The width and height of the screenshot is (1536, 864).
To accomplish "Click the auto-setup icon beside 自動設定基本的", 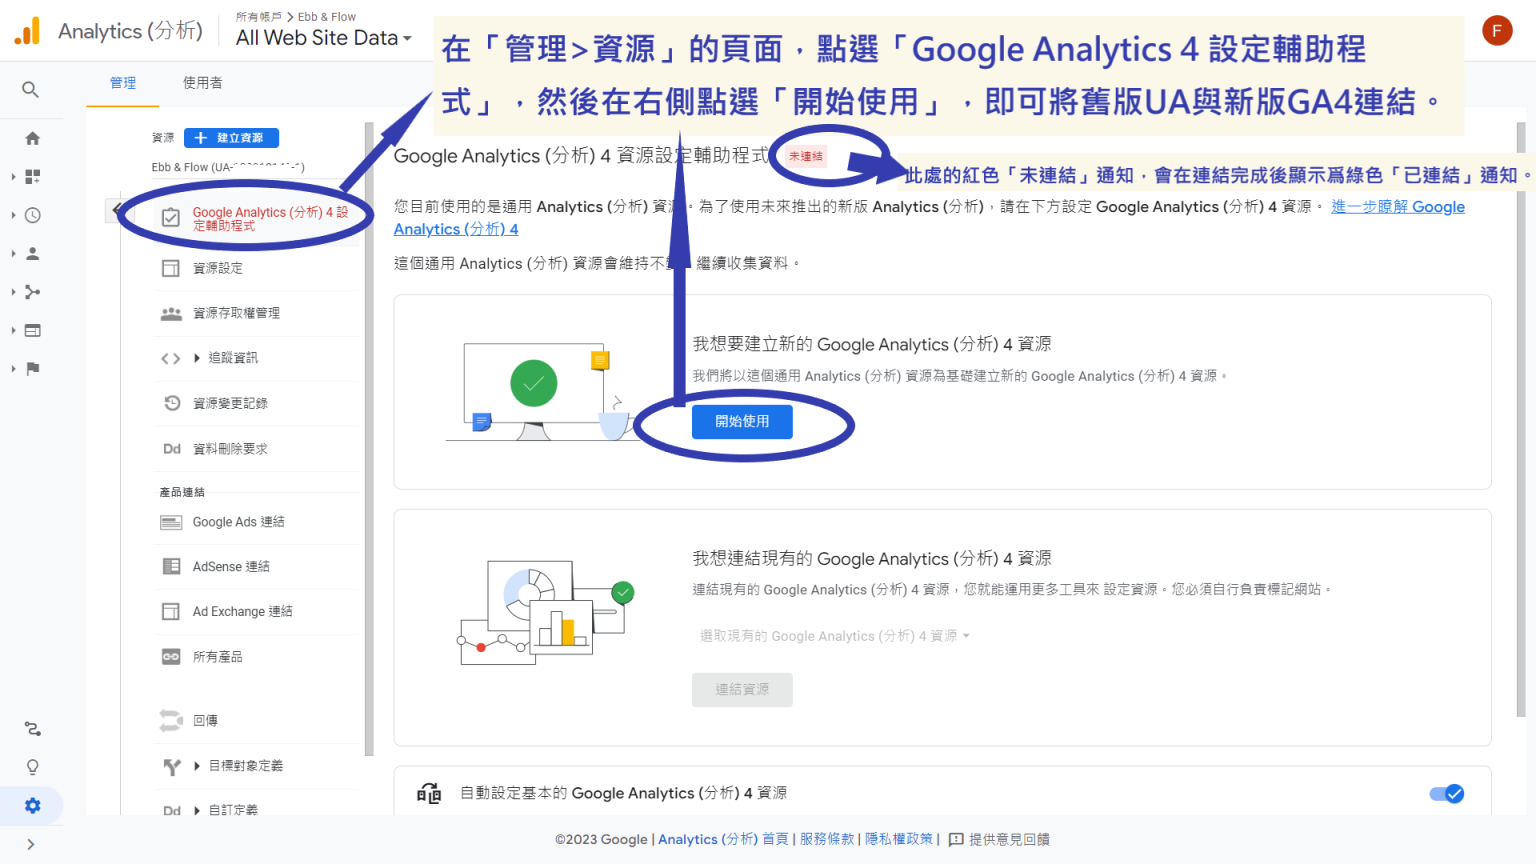I will click(429, 794).
